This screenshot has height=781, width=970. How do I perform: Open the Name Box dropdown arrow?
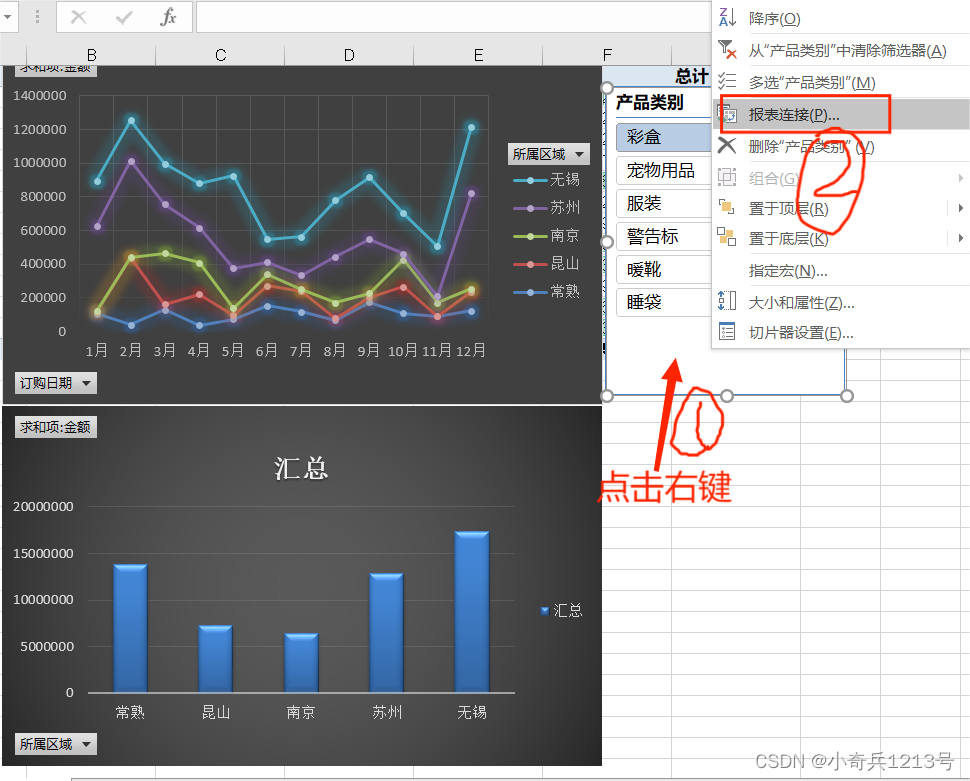click(7, 17)
